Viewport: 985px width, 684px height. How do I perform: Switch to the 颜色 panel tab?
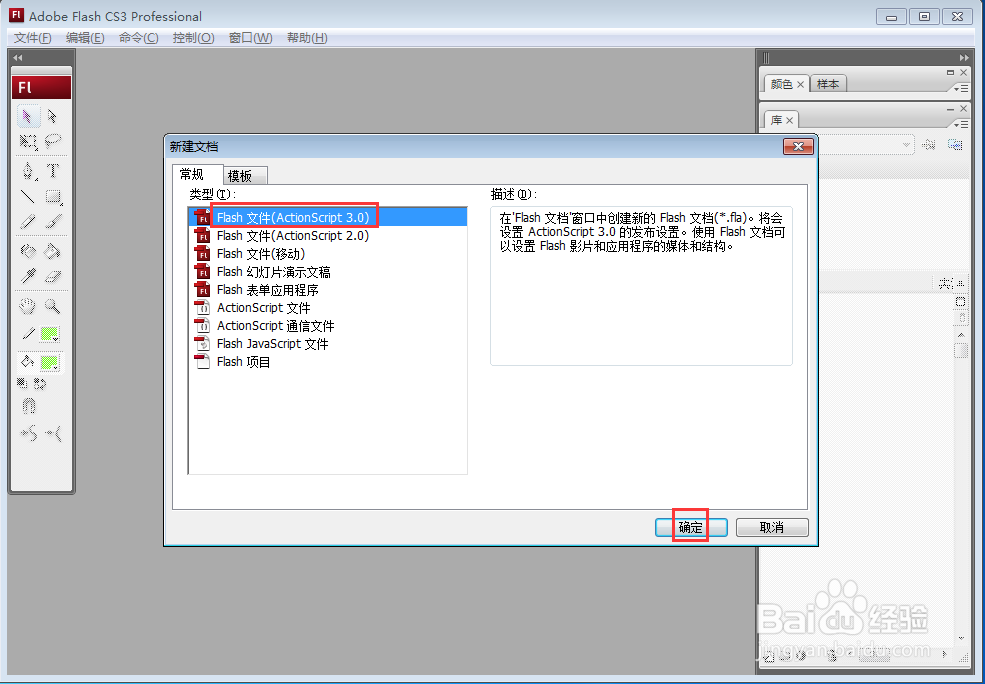click(781, 84)
